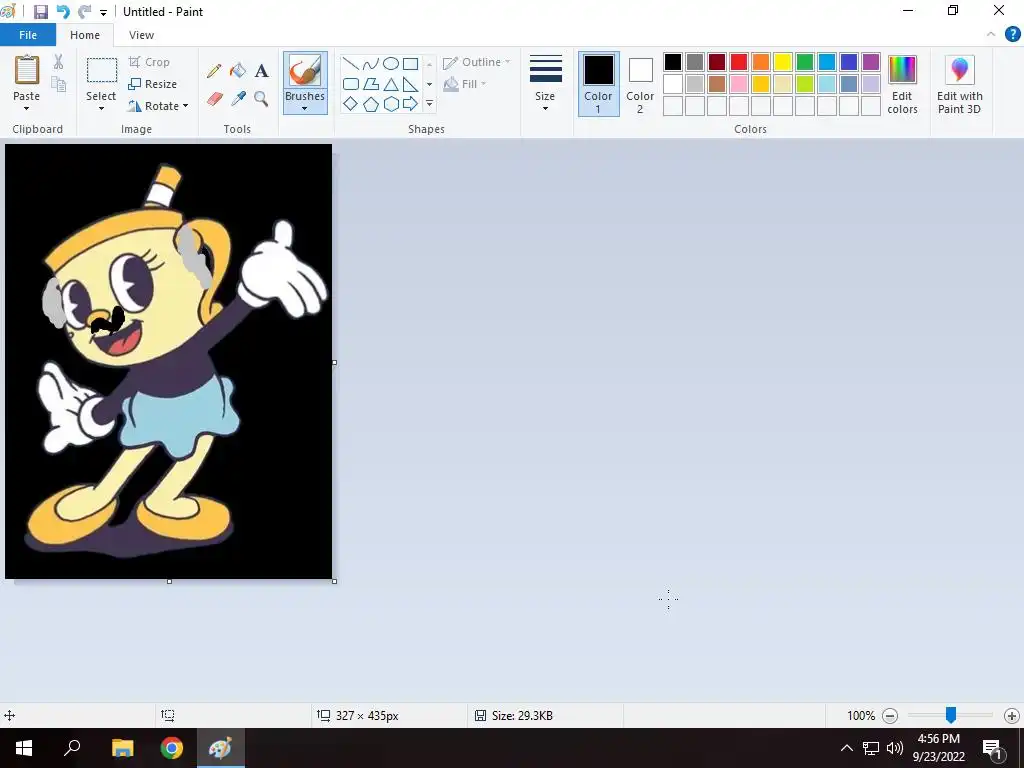This screenshot has width=1024, height=768.
Task: Click the Brushes tool icon
Action: click(305, 71)
